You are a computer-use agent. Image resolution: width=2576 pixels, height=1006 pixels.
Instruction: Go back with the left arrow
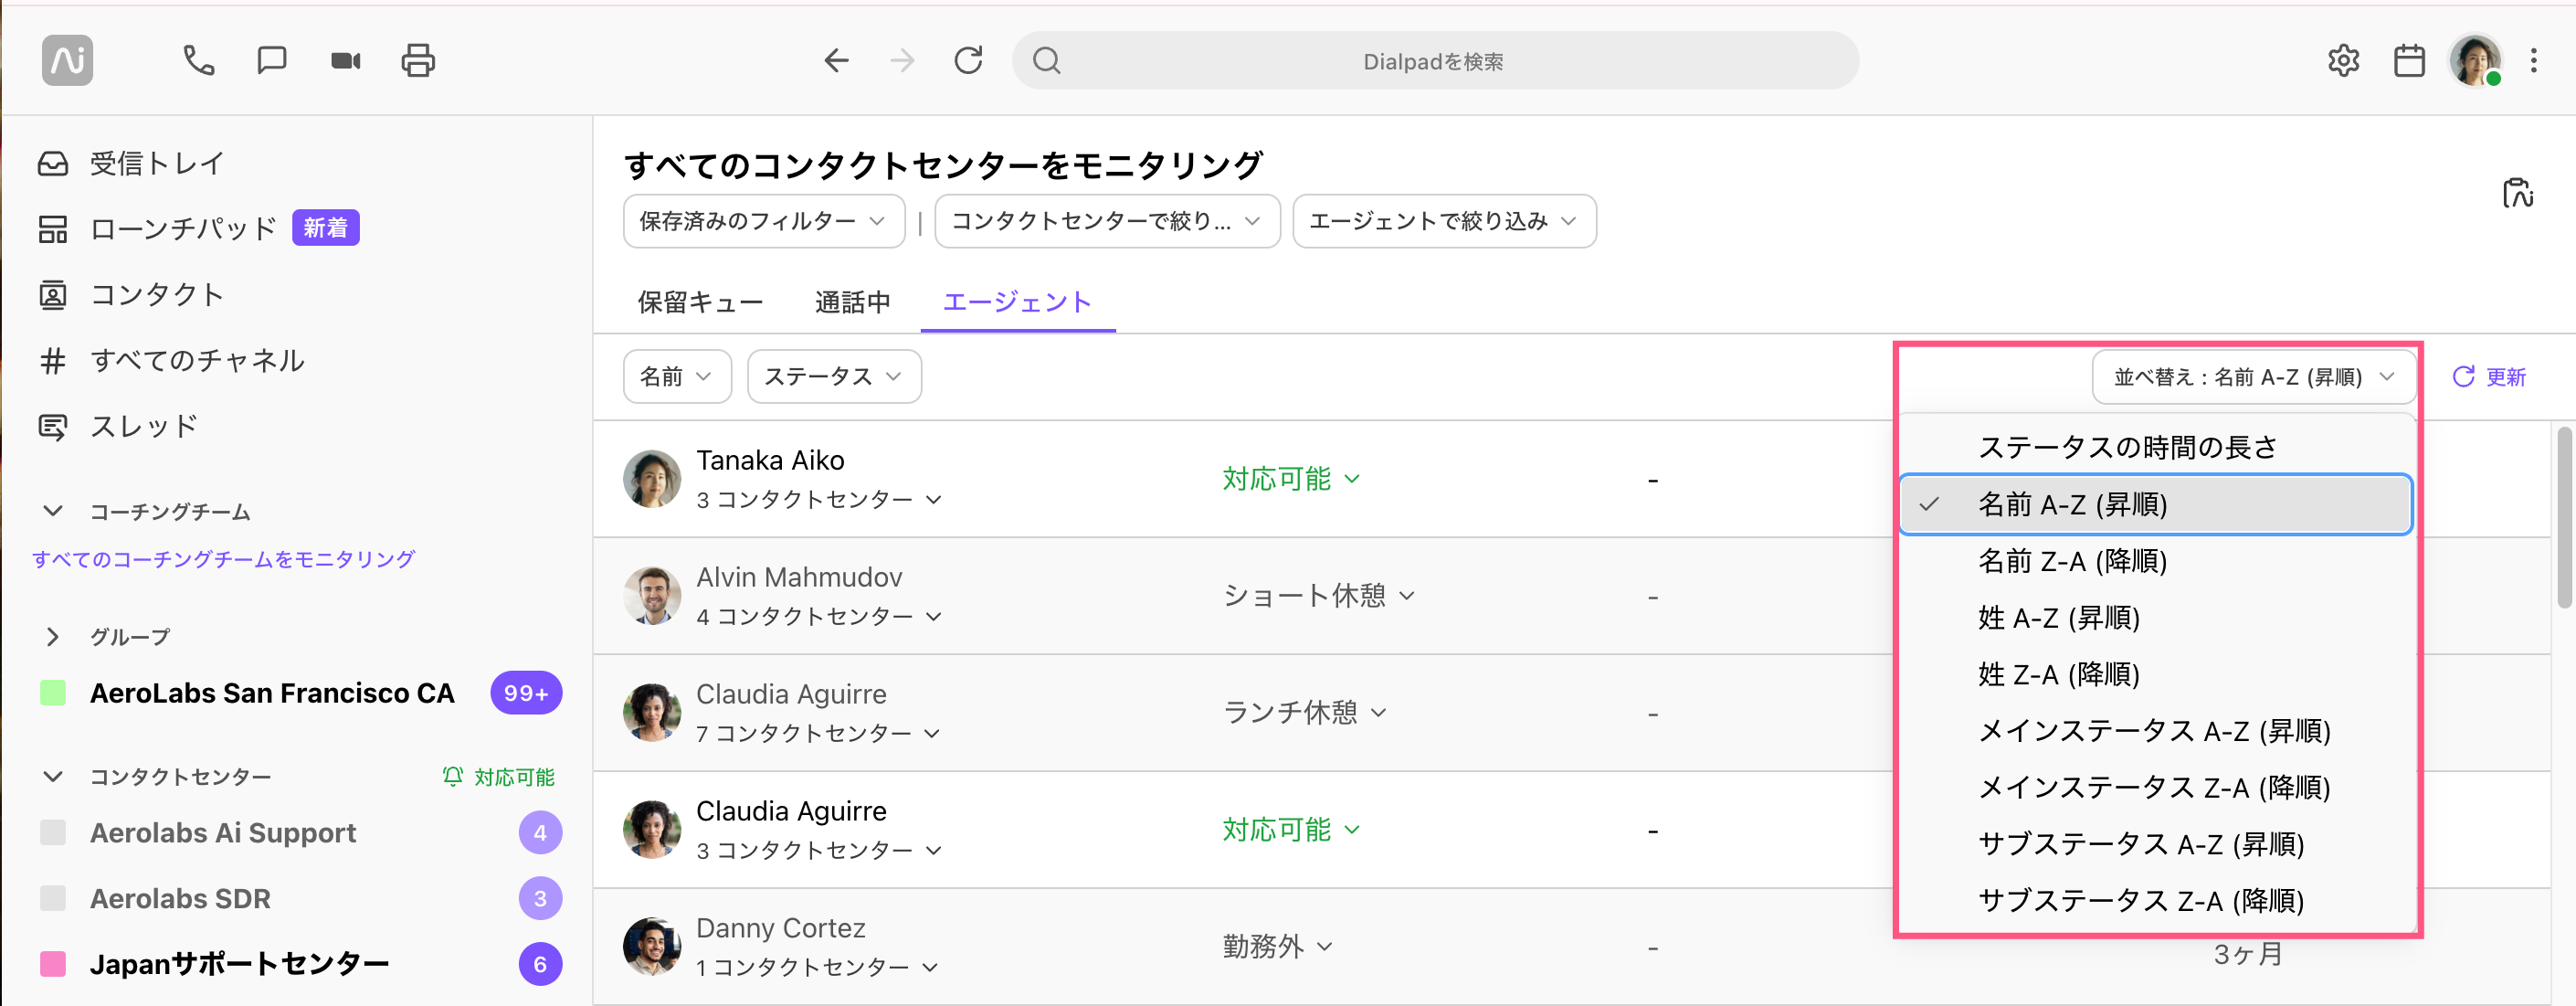click(x=836, y=60)
